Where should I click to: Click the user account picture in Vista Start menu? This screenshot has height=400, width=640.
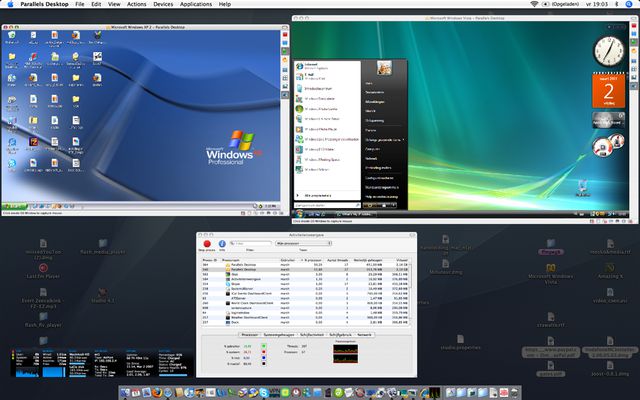coord(384,68)
